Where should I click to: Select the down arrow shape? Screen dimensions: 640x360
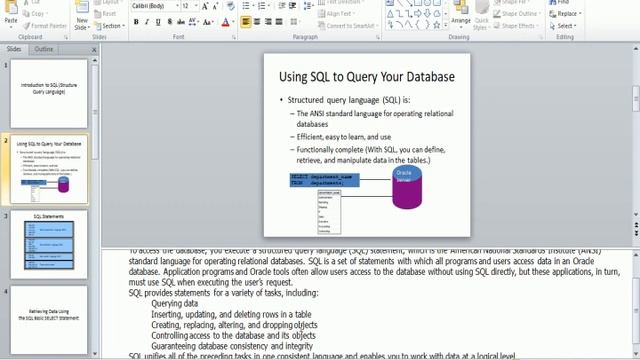tap(427, 14)
